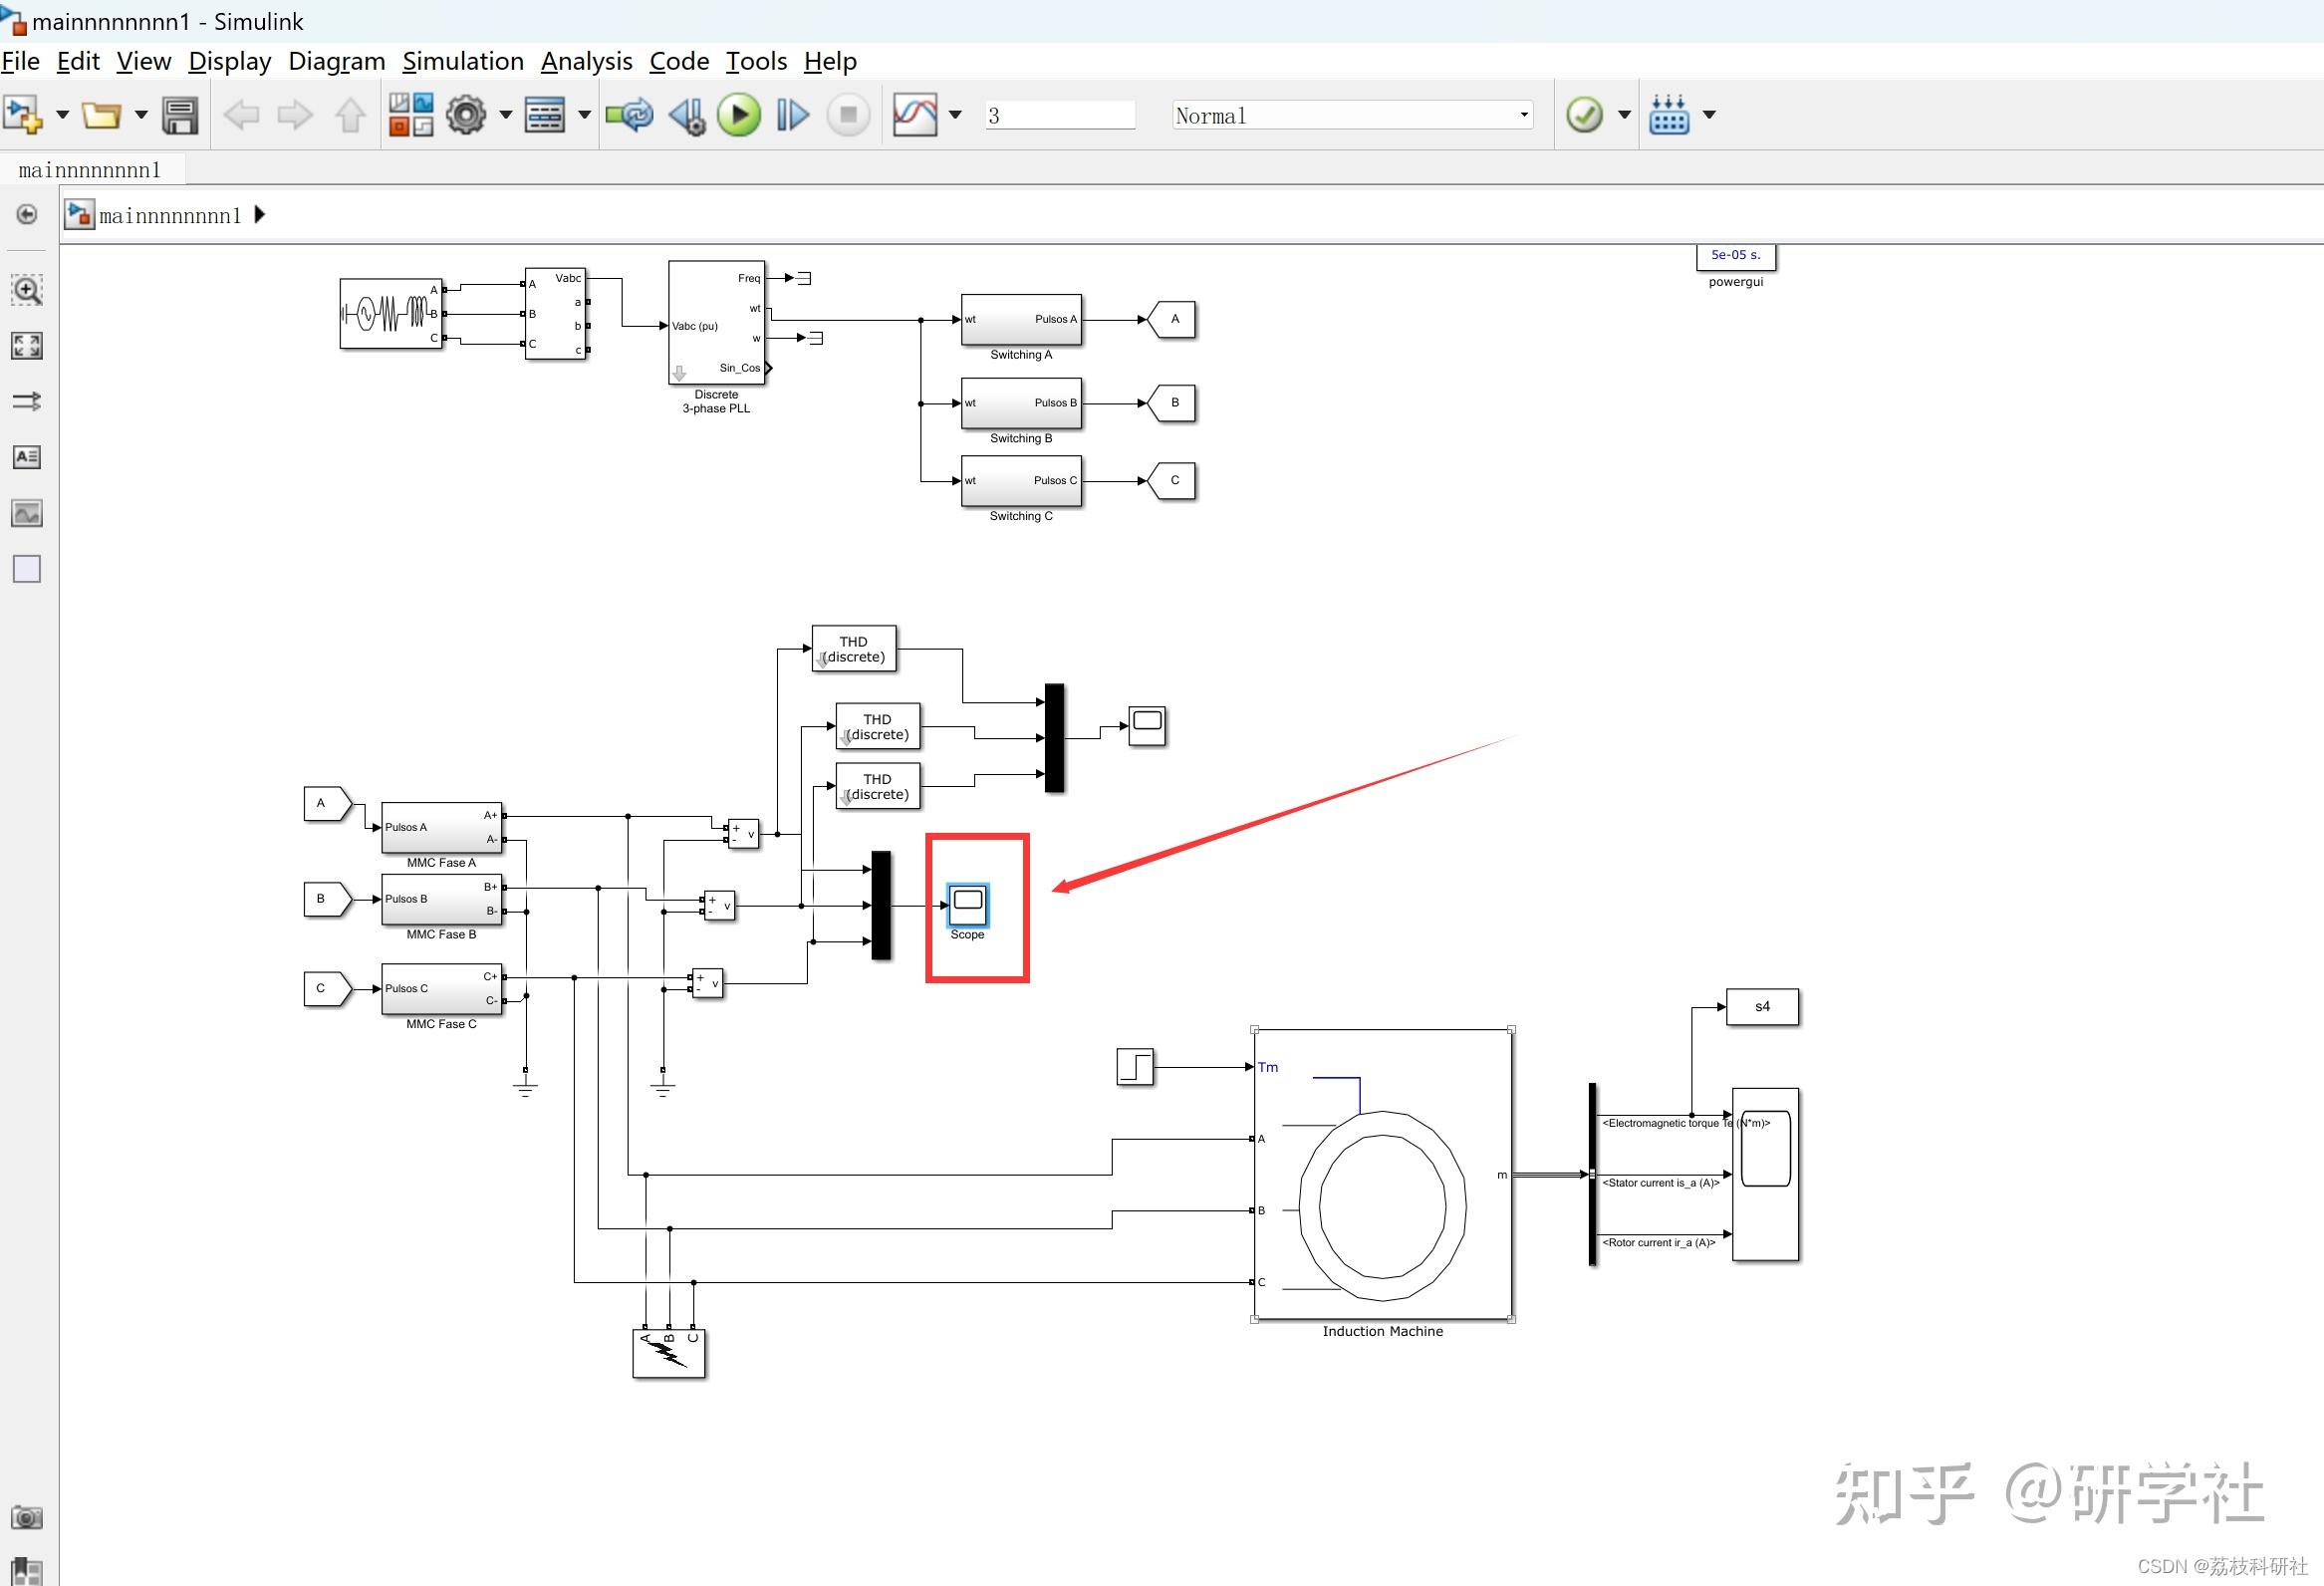Save the model using the save icon
2324x1586 pixels.
click(x=180, y=114)
